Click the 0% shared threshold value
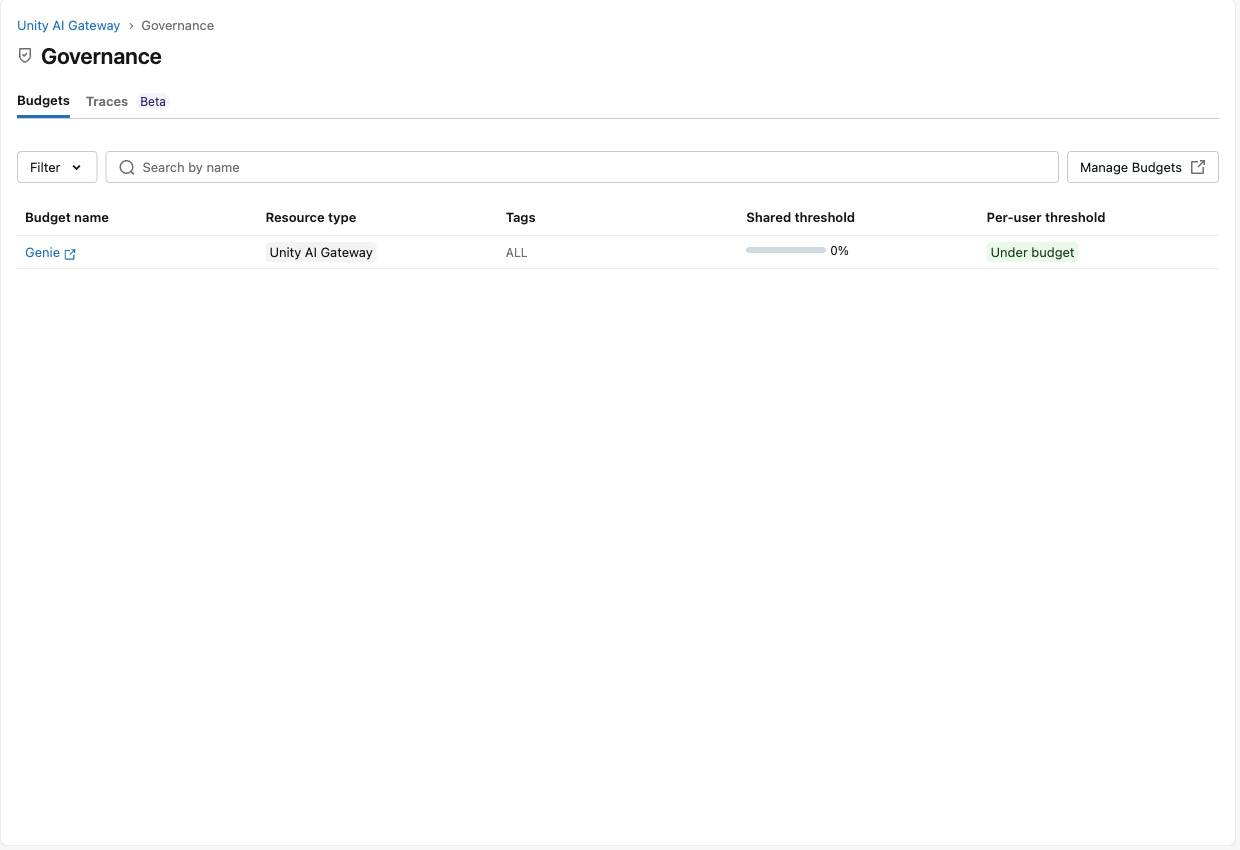 coord(840,251)
